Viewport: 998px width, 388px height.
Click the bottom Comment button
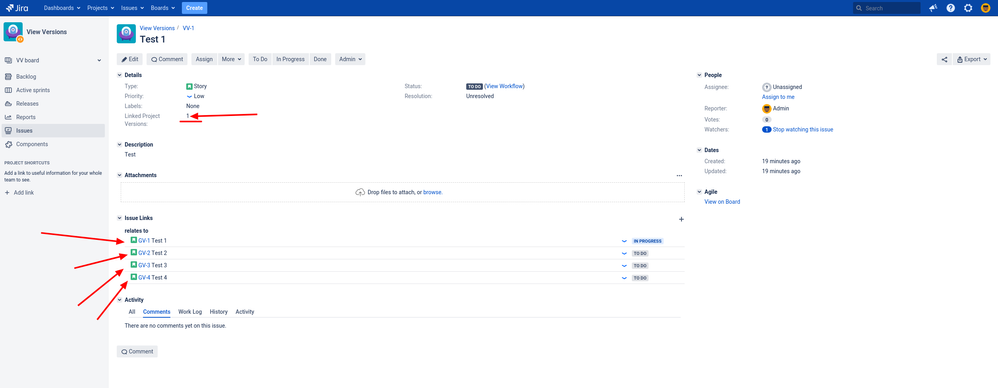tap(137, 351)
